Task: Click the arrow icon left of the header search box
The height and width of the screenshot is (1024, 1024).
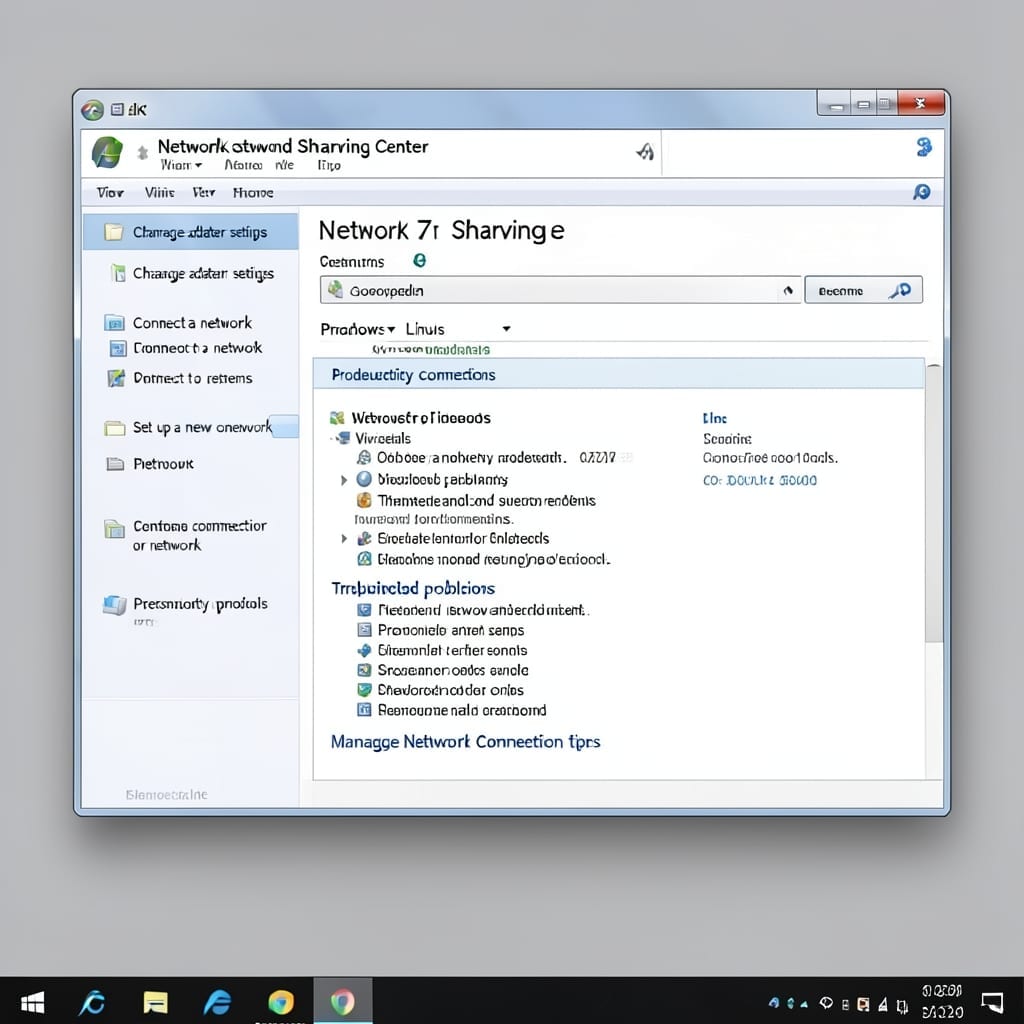Action: pos(645,152)
